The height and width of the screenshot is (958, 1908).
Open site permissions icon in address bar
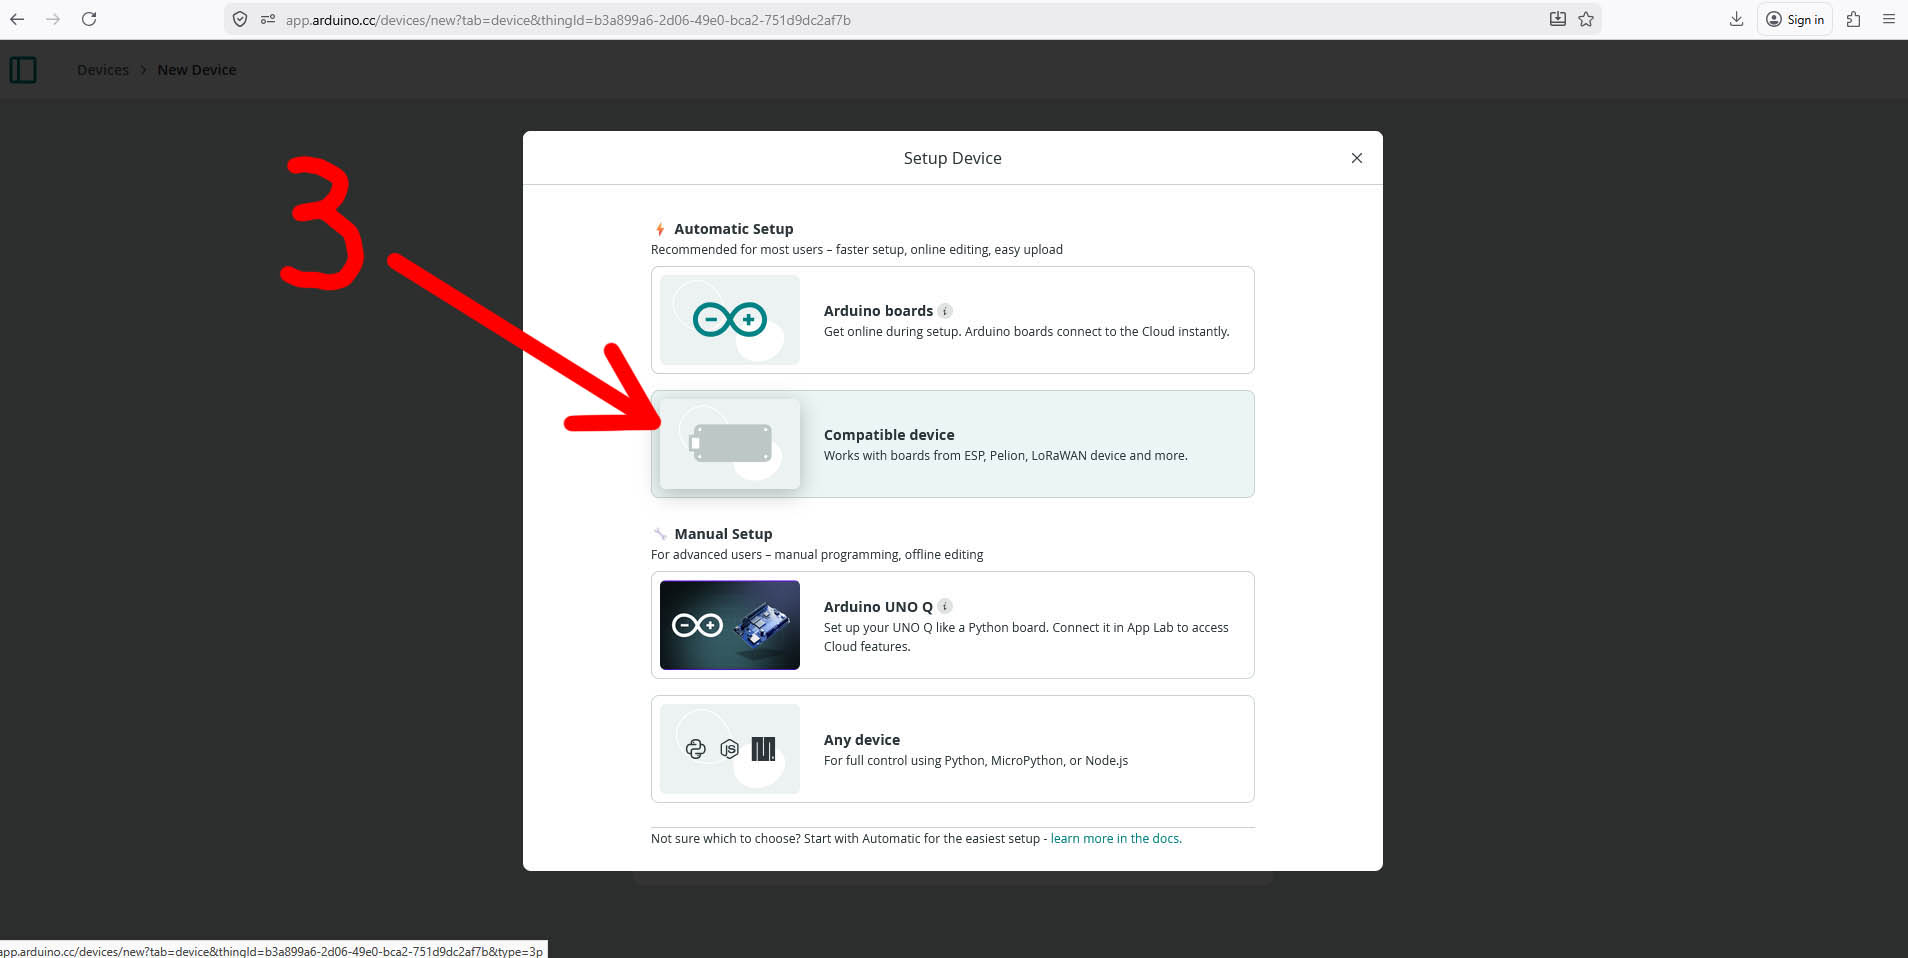point(268,19)
